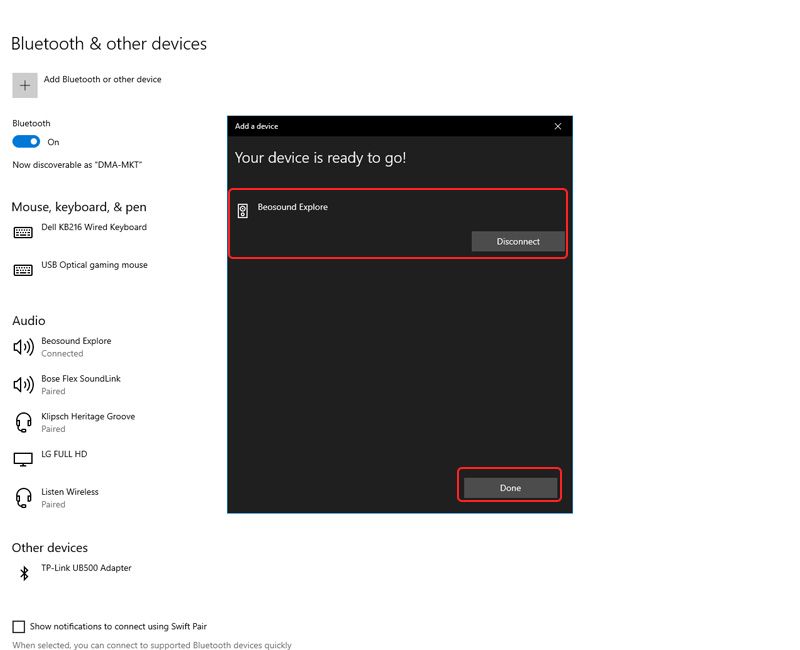Screen dimensions: 800x650
Task: Close the Add a device dialog
Action: (x=558, y=127)
